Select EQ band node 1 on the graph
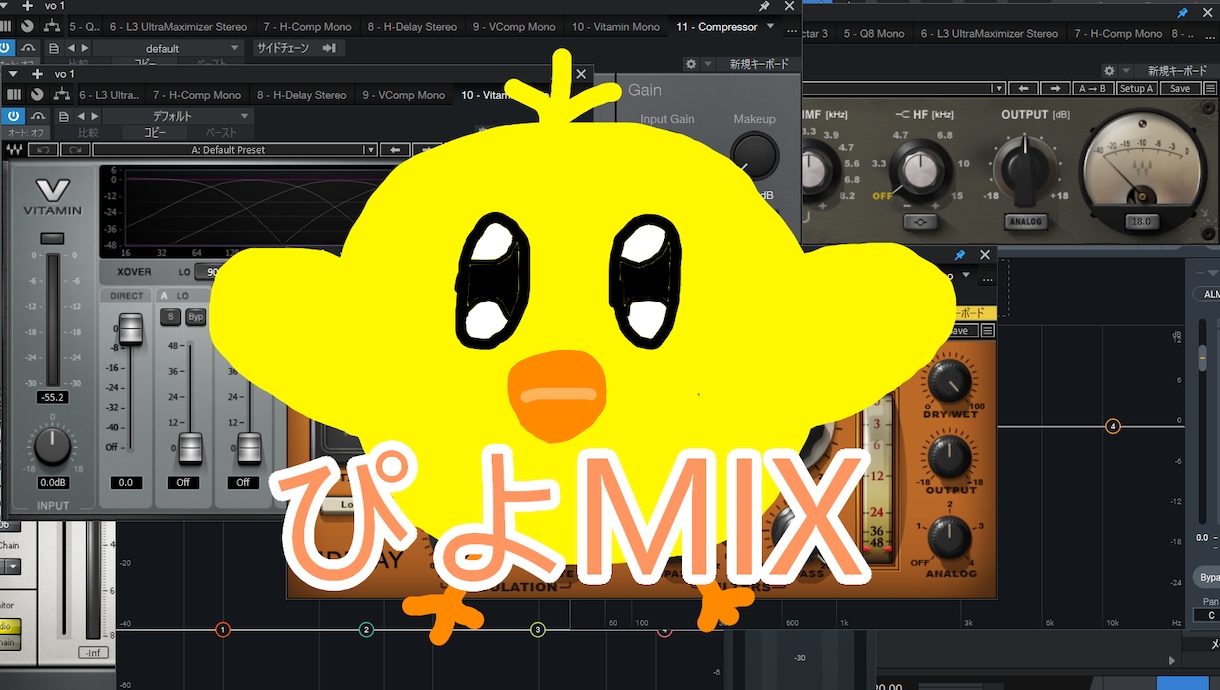Viewport: 1220px width, 690px height. 223,629
